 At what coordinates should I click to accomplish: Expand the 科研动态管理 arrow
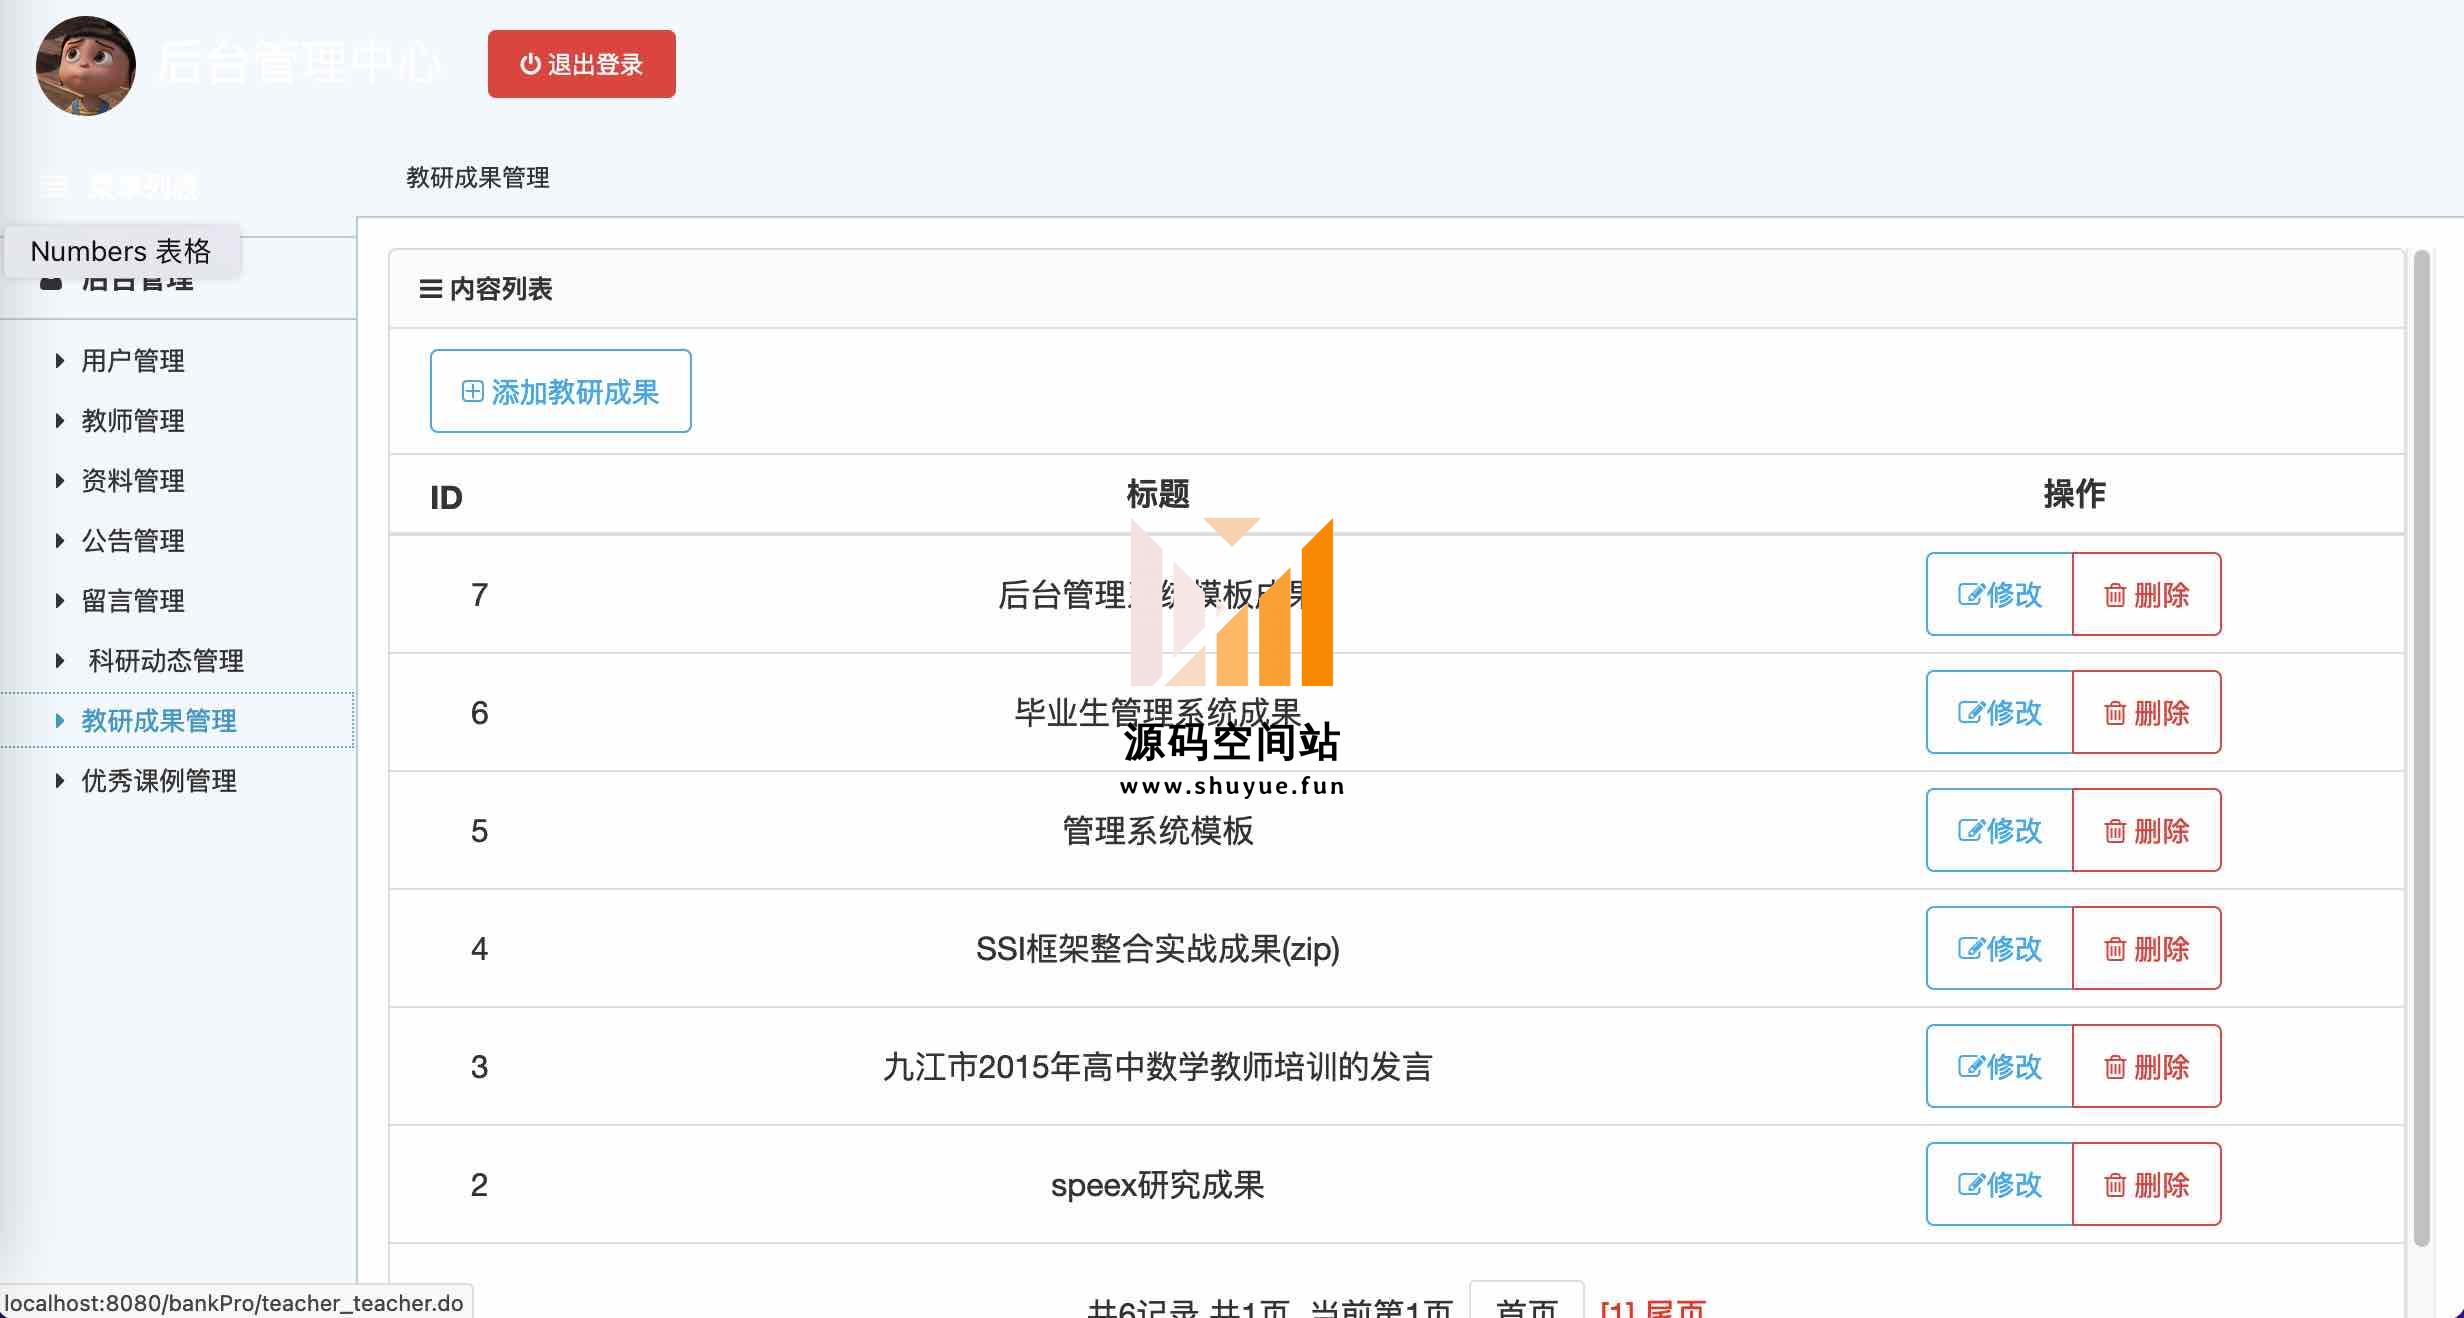point(60,661)
